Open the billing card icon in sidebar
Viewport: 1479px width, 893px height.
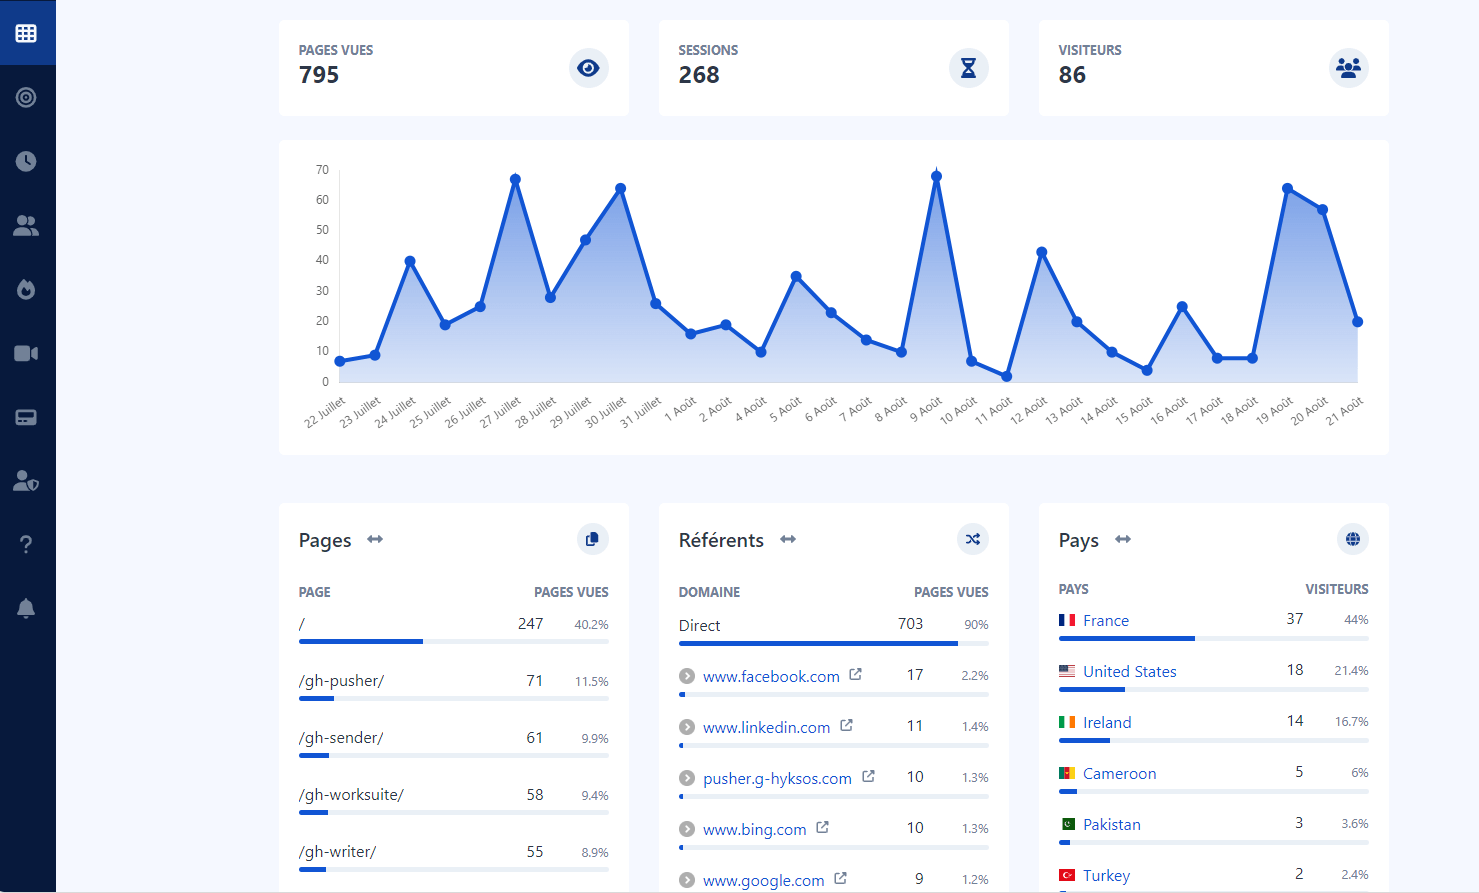click(x=26, y=417)
